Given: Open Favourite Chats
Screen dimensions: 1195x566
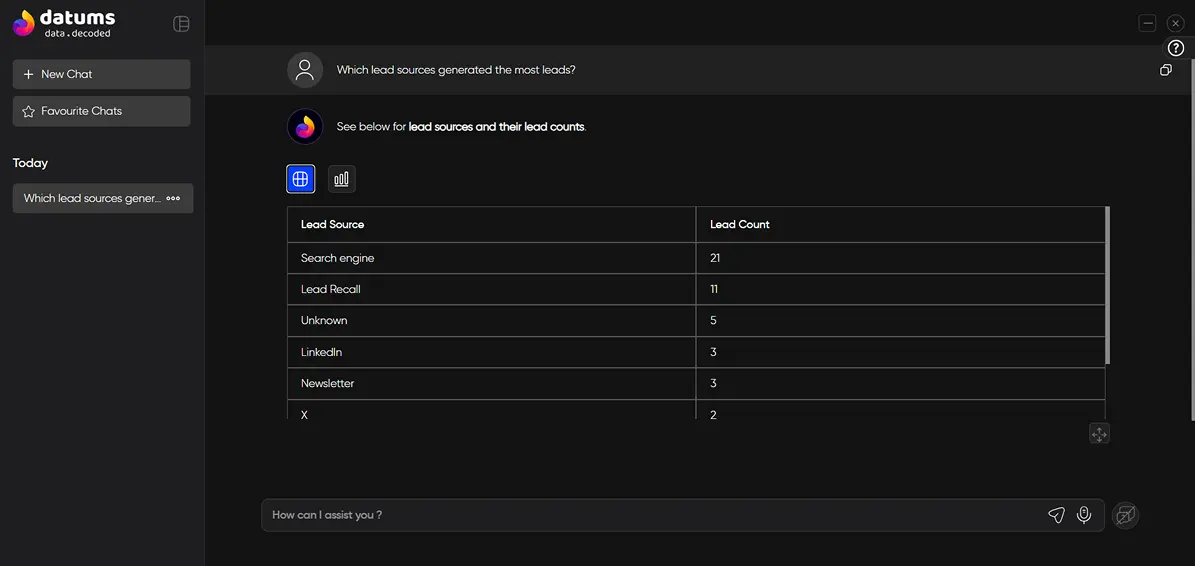Looking at the screenshot, I should 101,111.
